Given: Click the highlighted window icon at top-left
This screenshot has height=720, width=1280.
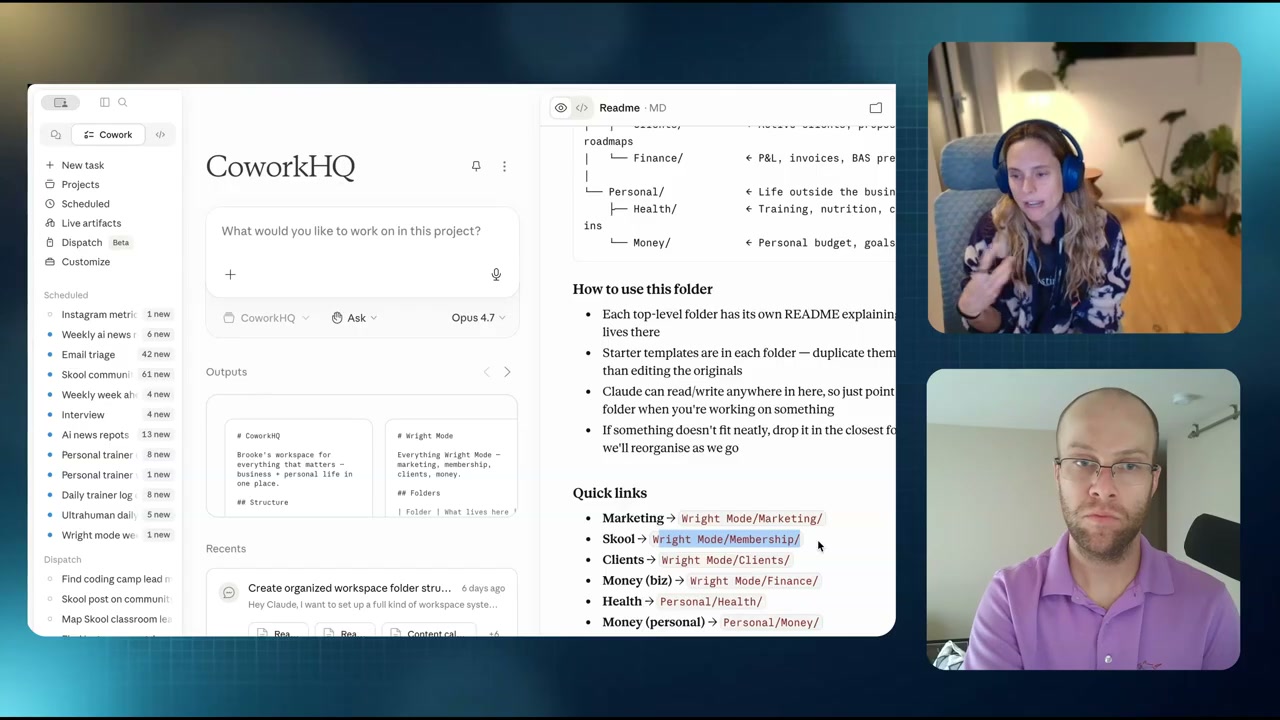Looking at the screenshot, I should click(x=61, y=102).
